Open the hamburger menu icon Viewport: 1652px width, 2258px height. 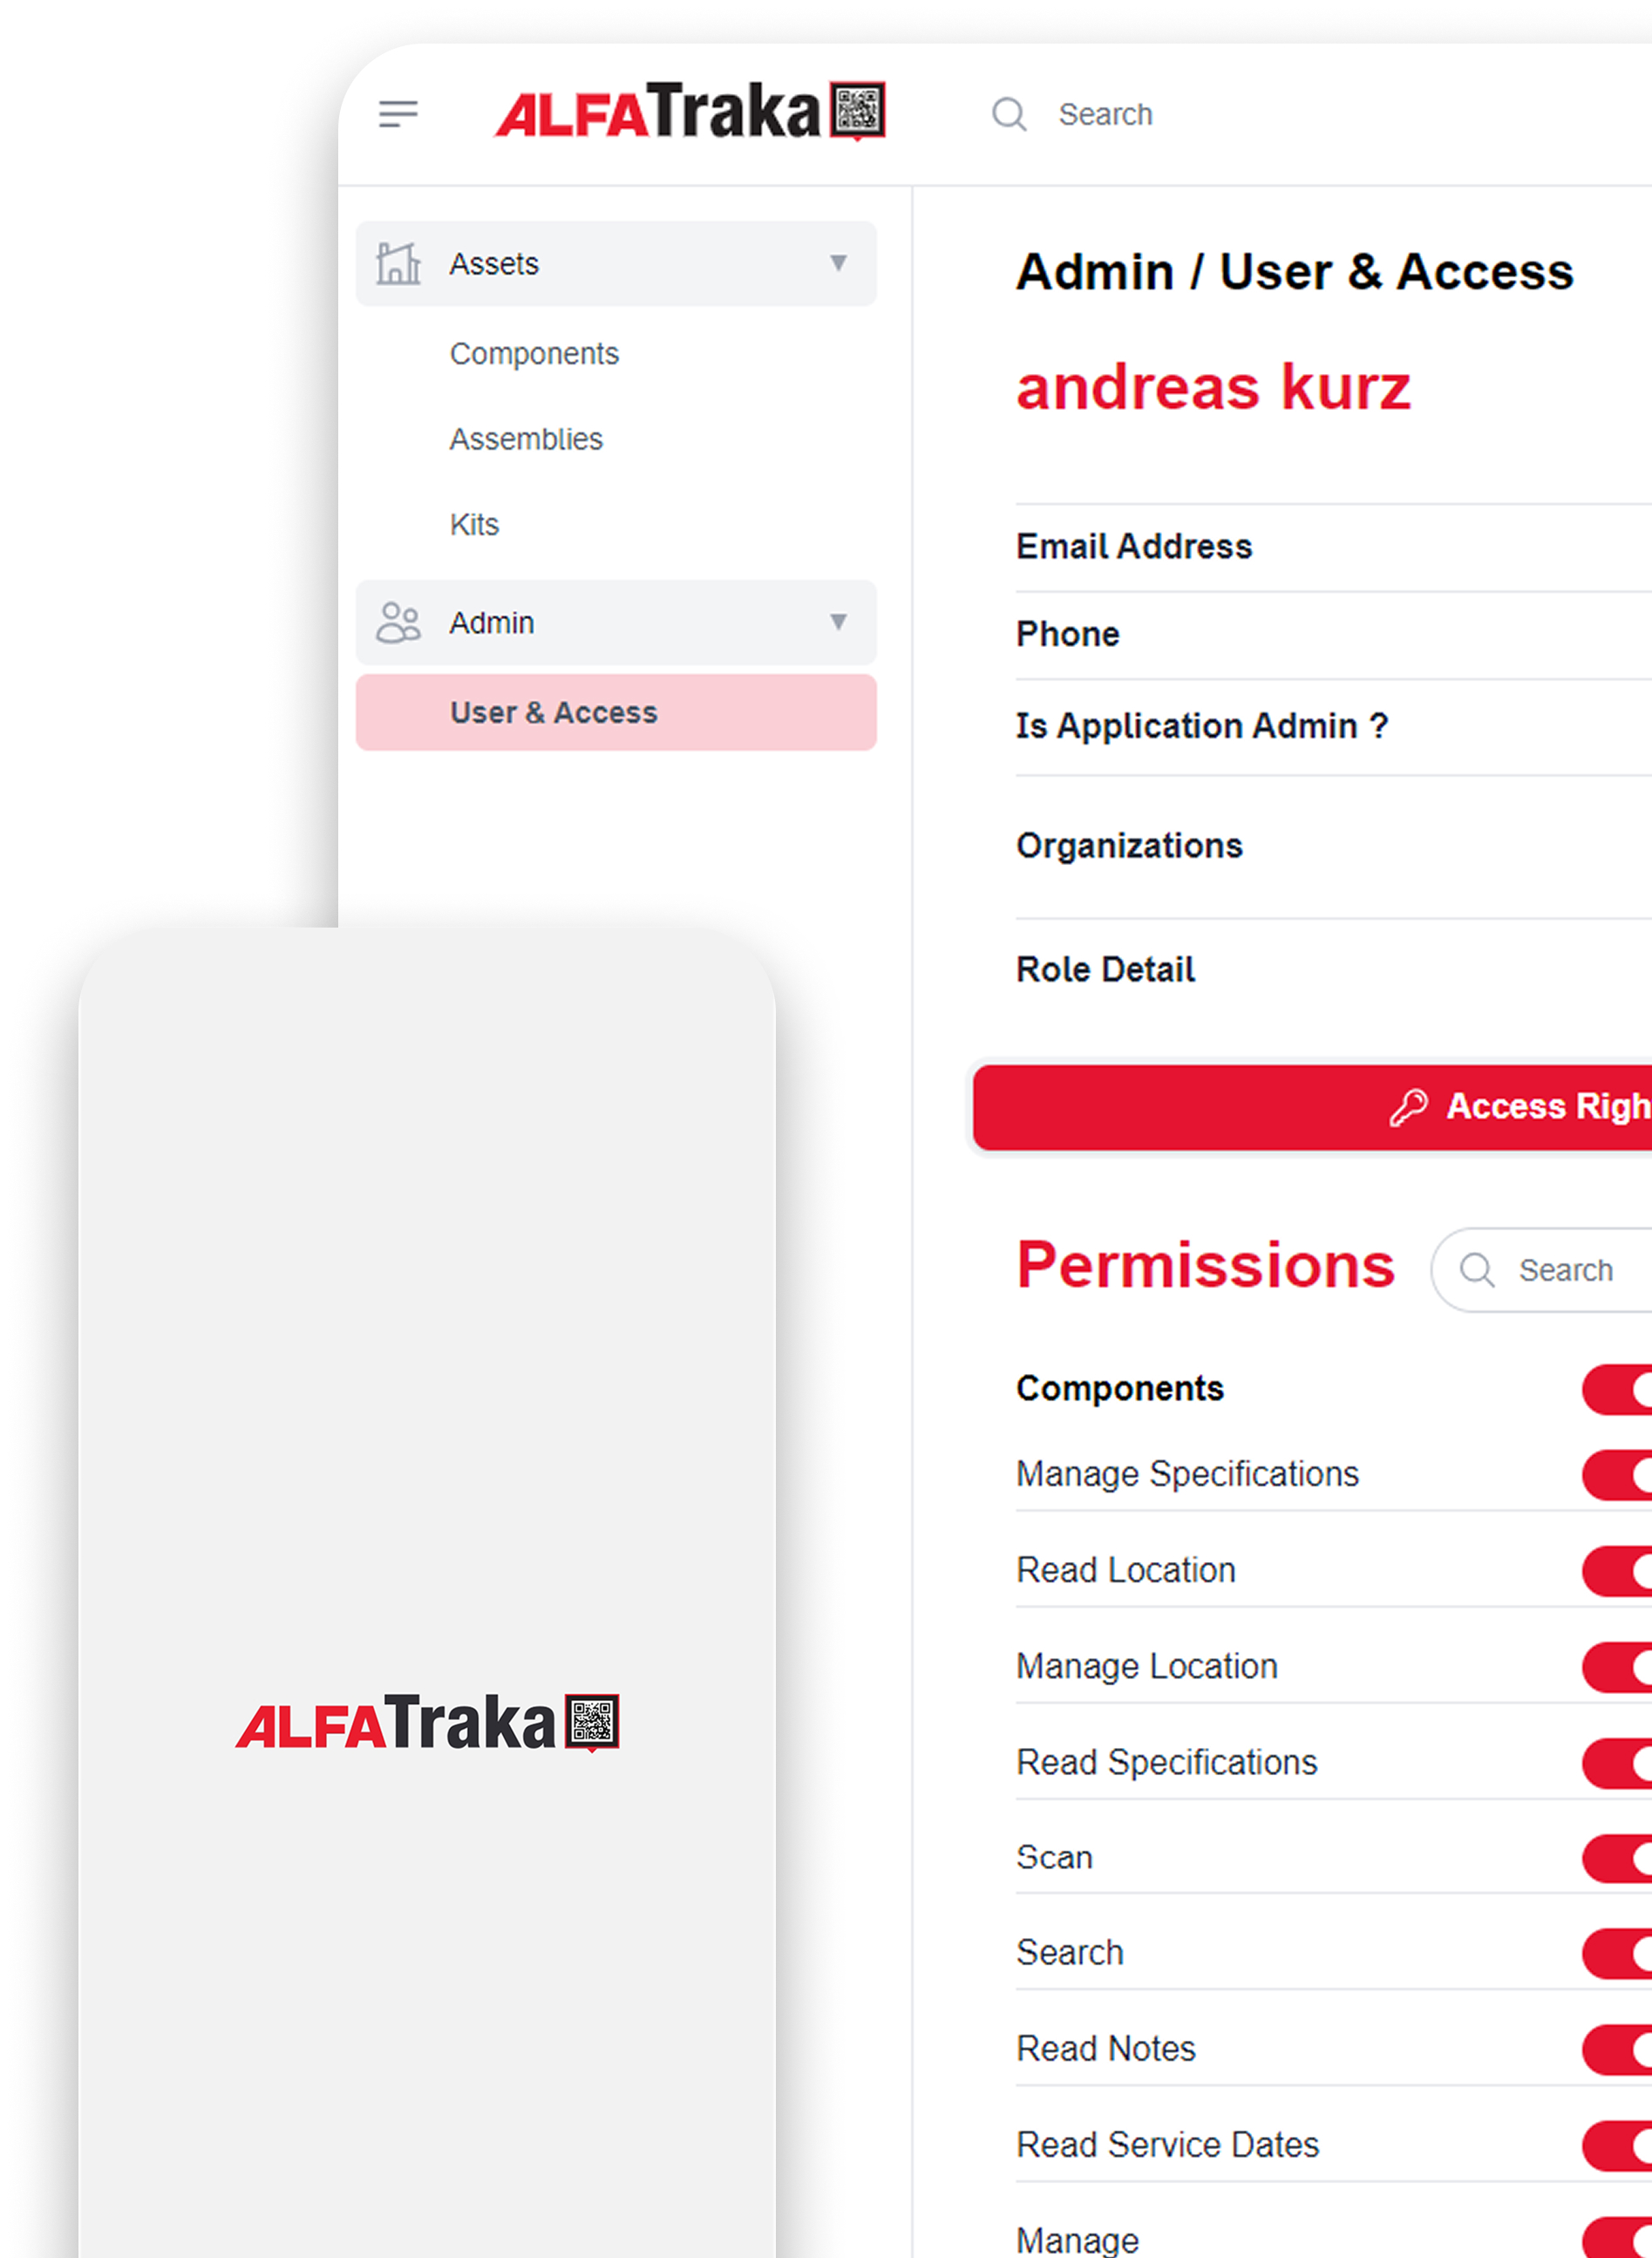click(398, 114)
